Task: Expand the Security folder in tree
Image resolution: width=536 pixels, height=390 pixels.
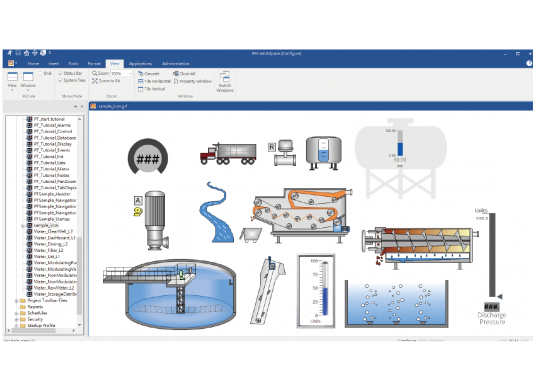Action: click(16, 320)
